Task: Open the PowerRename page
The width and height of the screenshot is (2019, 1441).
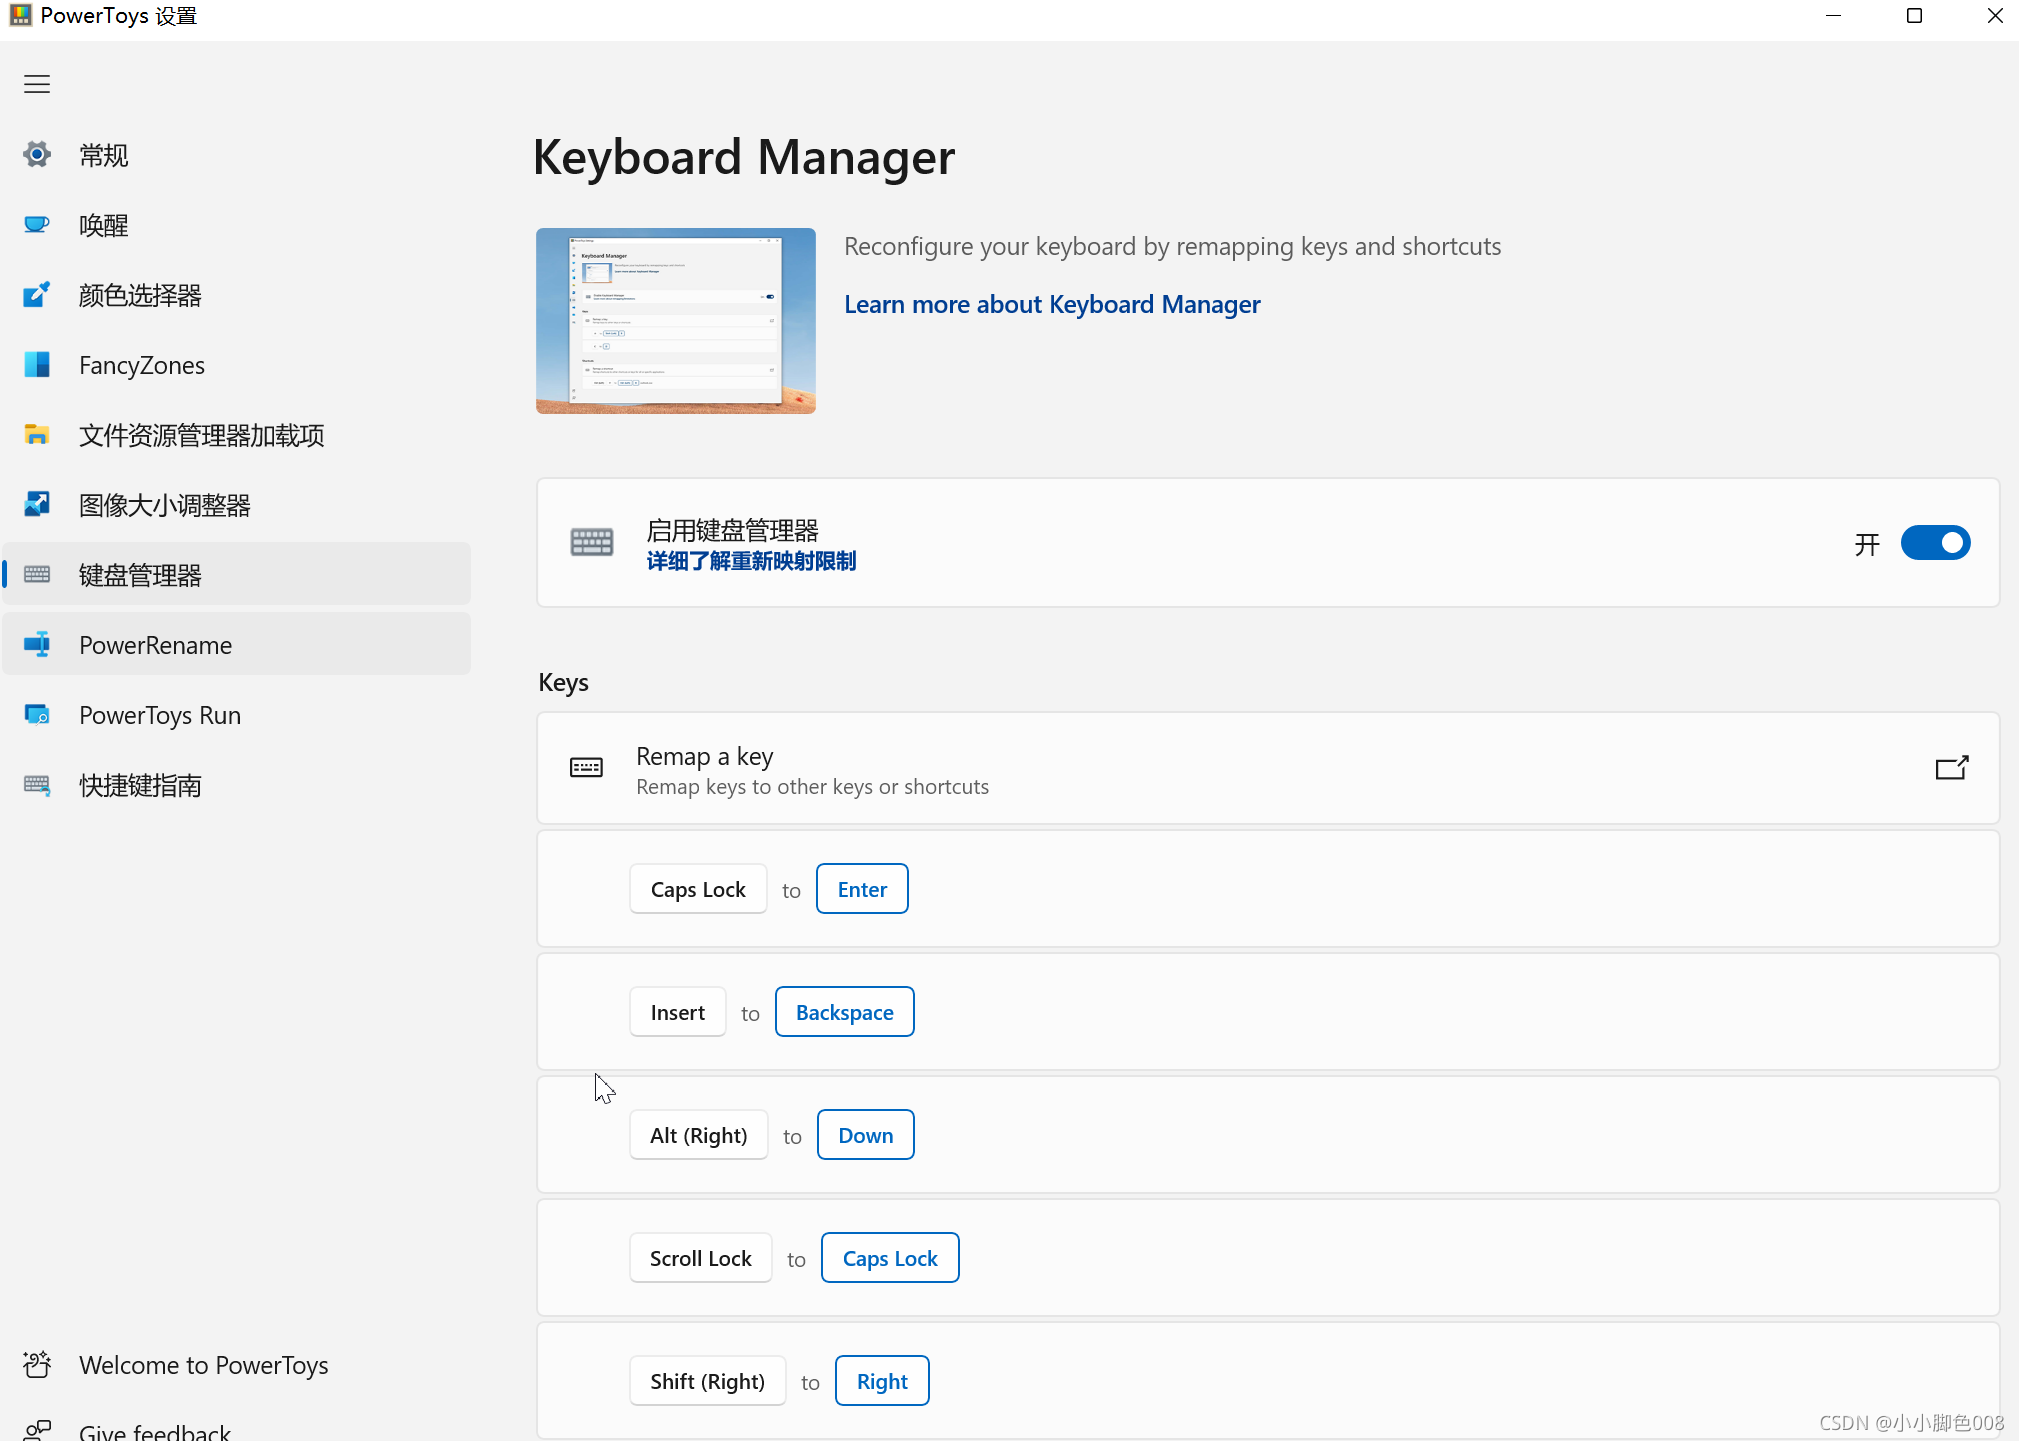Action: tap(237, 644)
